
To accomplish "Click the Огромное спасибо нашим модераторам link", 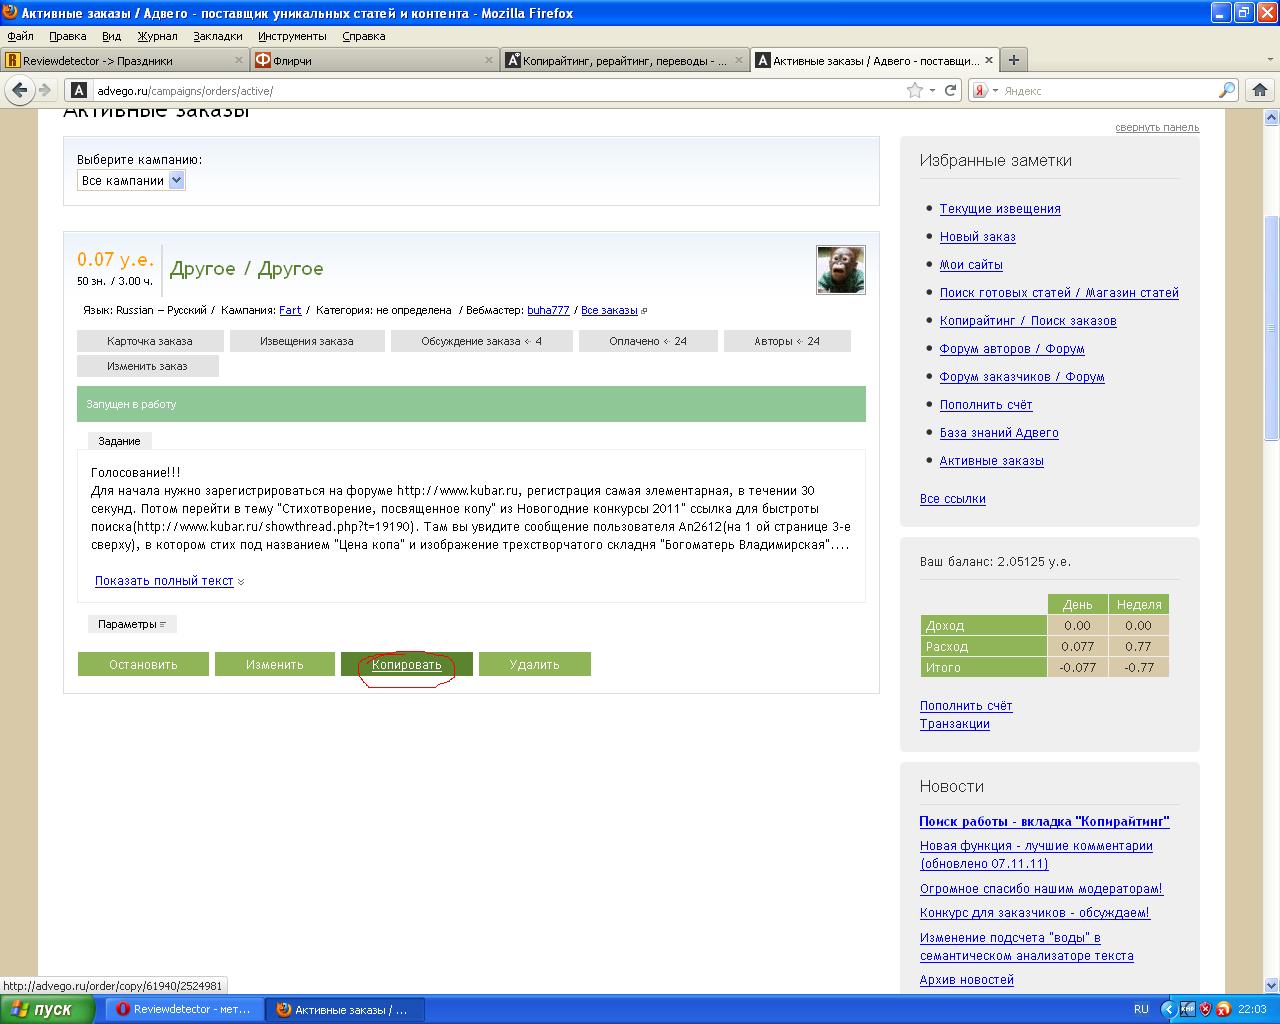I will [x=1041, y=889].
